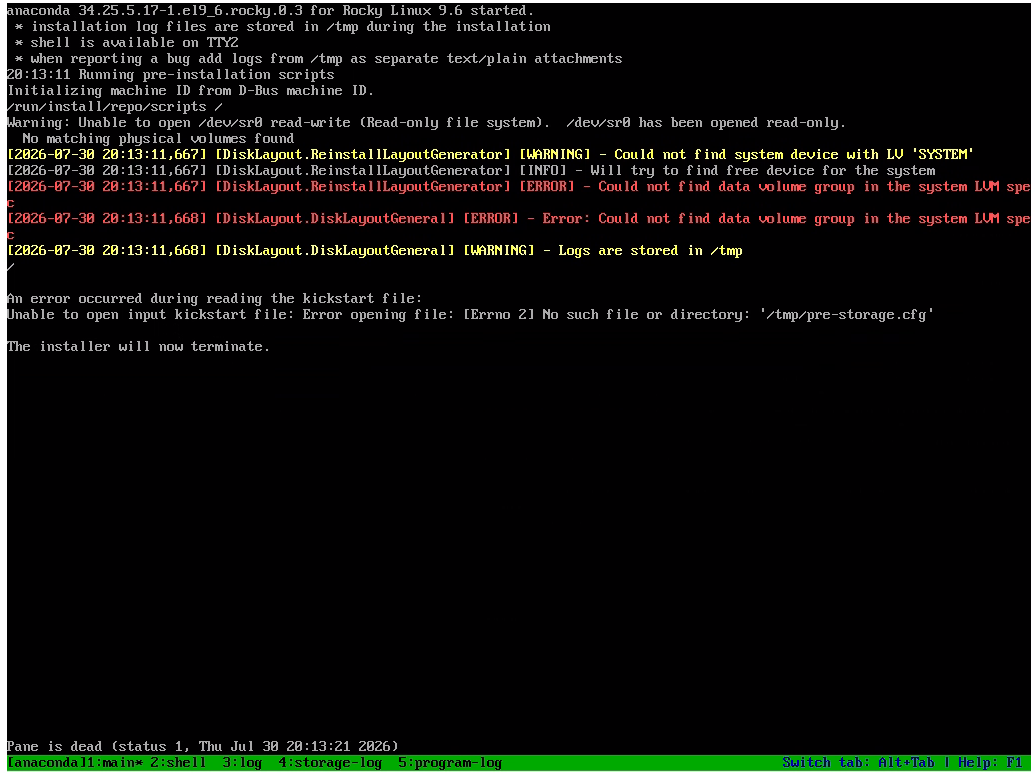Viewport: 1035px width, 773px height.
Task: Click the '/run/install/repo/scripts /' line
Action: pos(114,107)
